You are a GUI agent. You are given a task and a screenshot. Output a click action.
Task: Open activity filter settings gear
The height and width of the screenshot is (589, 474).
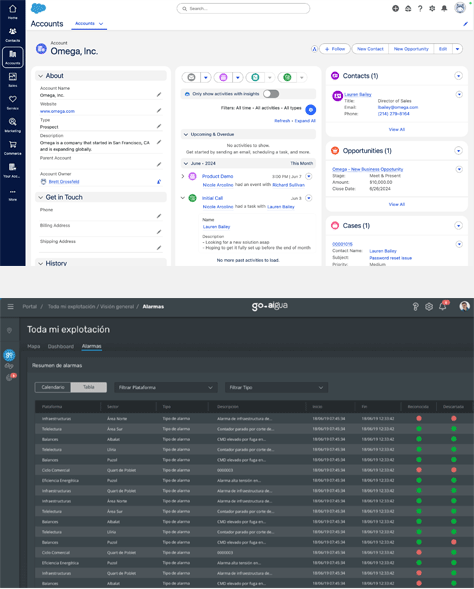311,110
